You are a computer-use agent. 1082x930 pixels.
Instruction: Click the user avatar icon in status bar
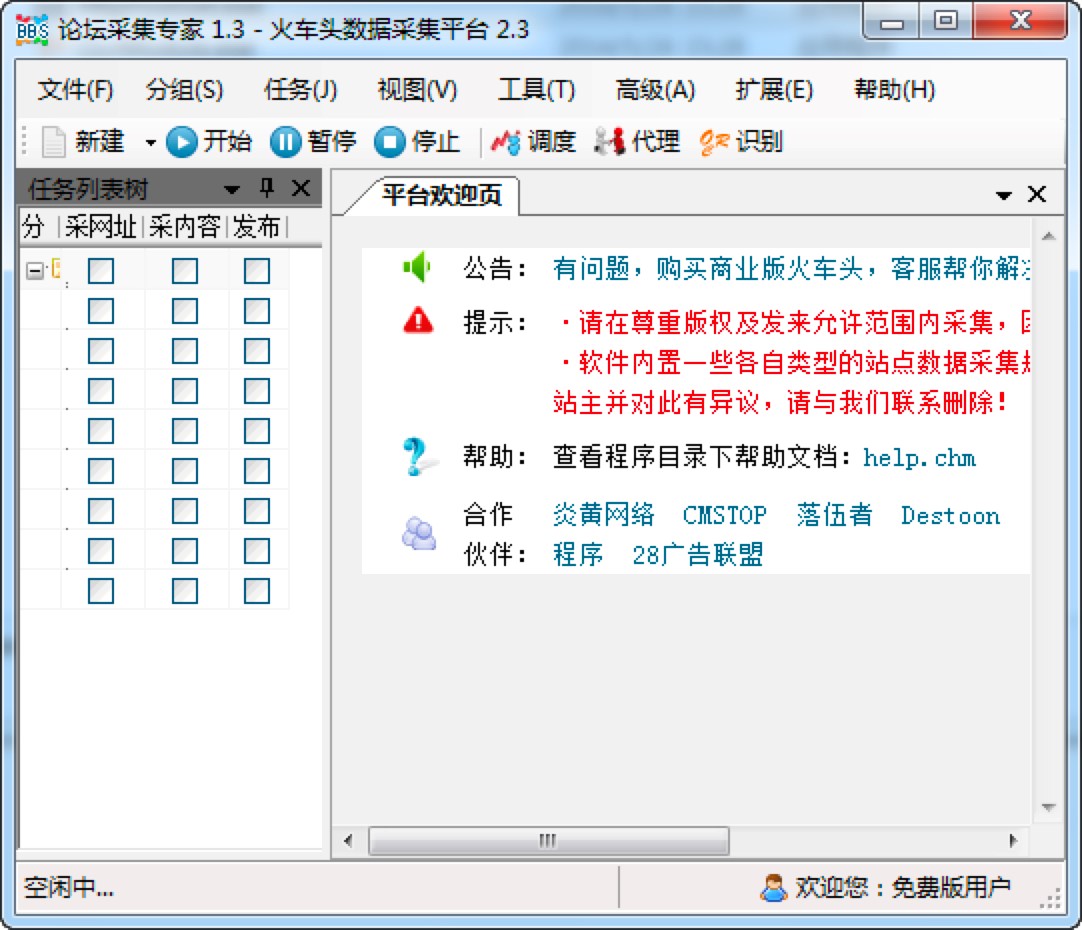[774, 887]
